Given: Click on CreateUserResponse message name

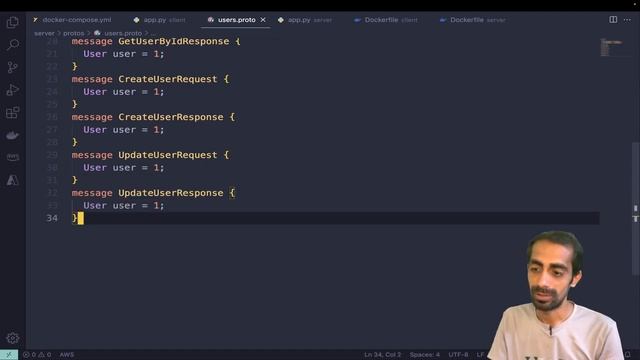Looking at the screenshot, I should click(171, 117).
